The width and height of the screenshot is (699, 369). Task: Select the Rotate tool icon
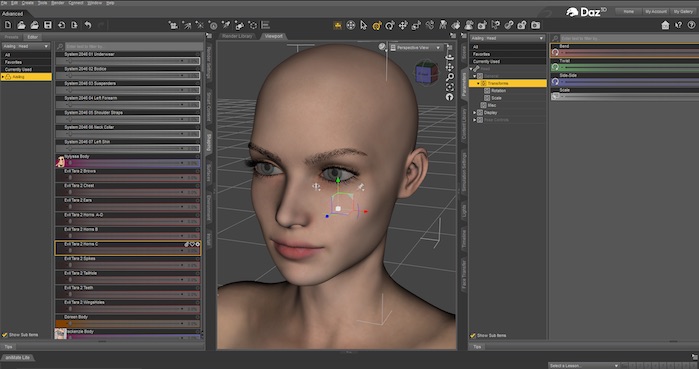click(x=390, y=25)
